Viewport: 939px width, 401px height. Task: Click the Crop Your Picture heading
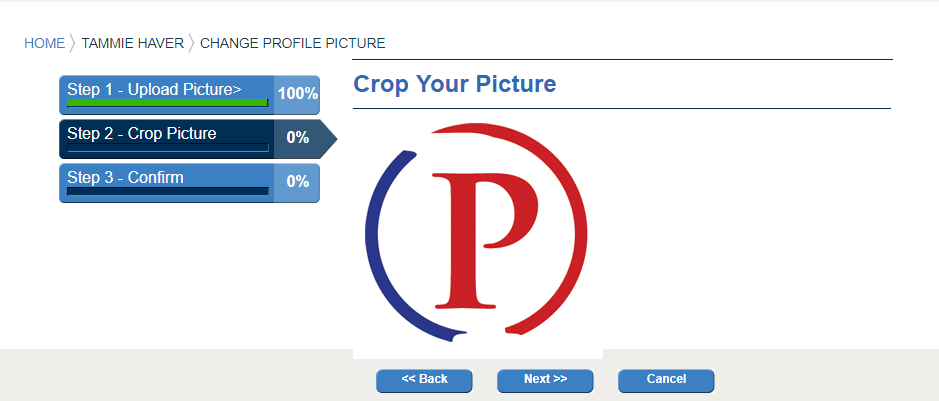point(455,84)
